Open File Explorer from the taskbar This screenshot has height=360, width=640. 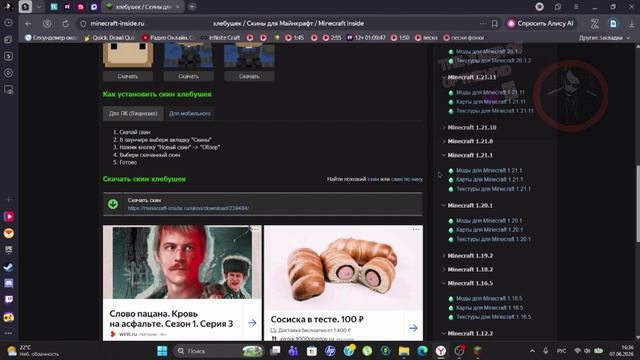point(404,351)
